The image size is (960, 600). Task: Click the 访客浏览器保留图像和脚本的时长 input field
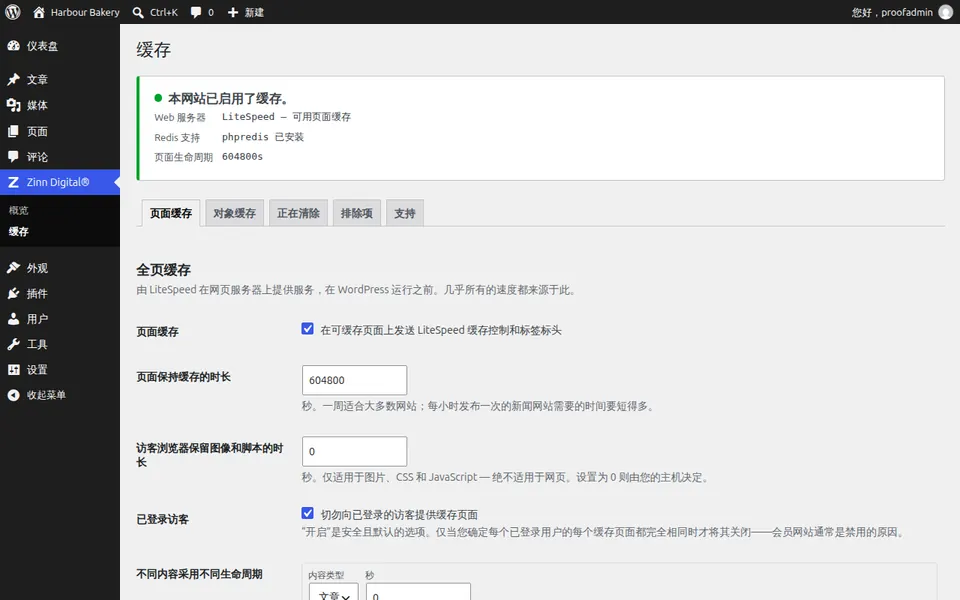[x=354, y=451]
